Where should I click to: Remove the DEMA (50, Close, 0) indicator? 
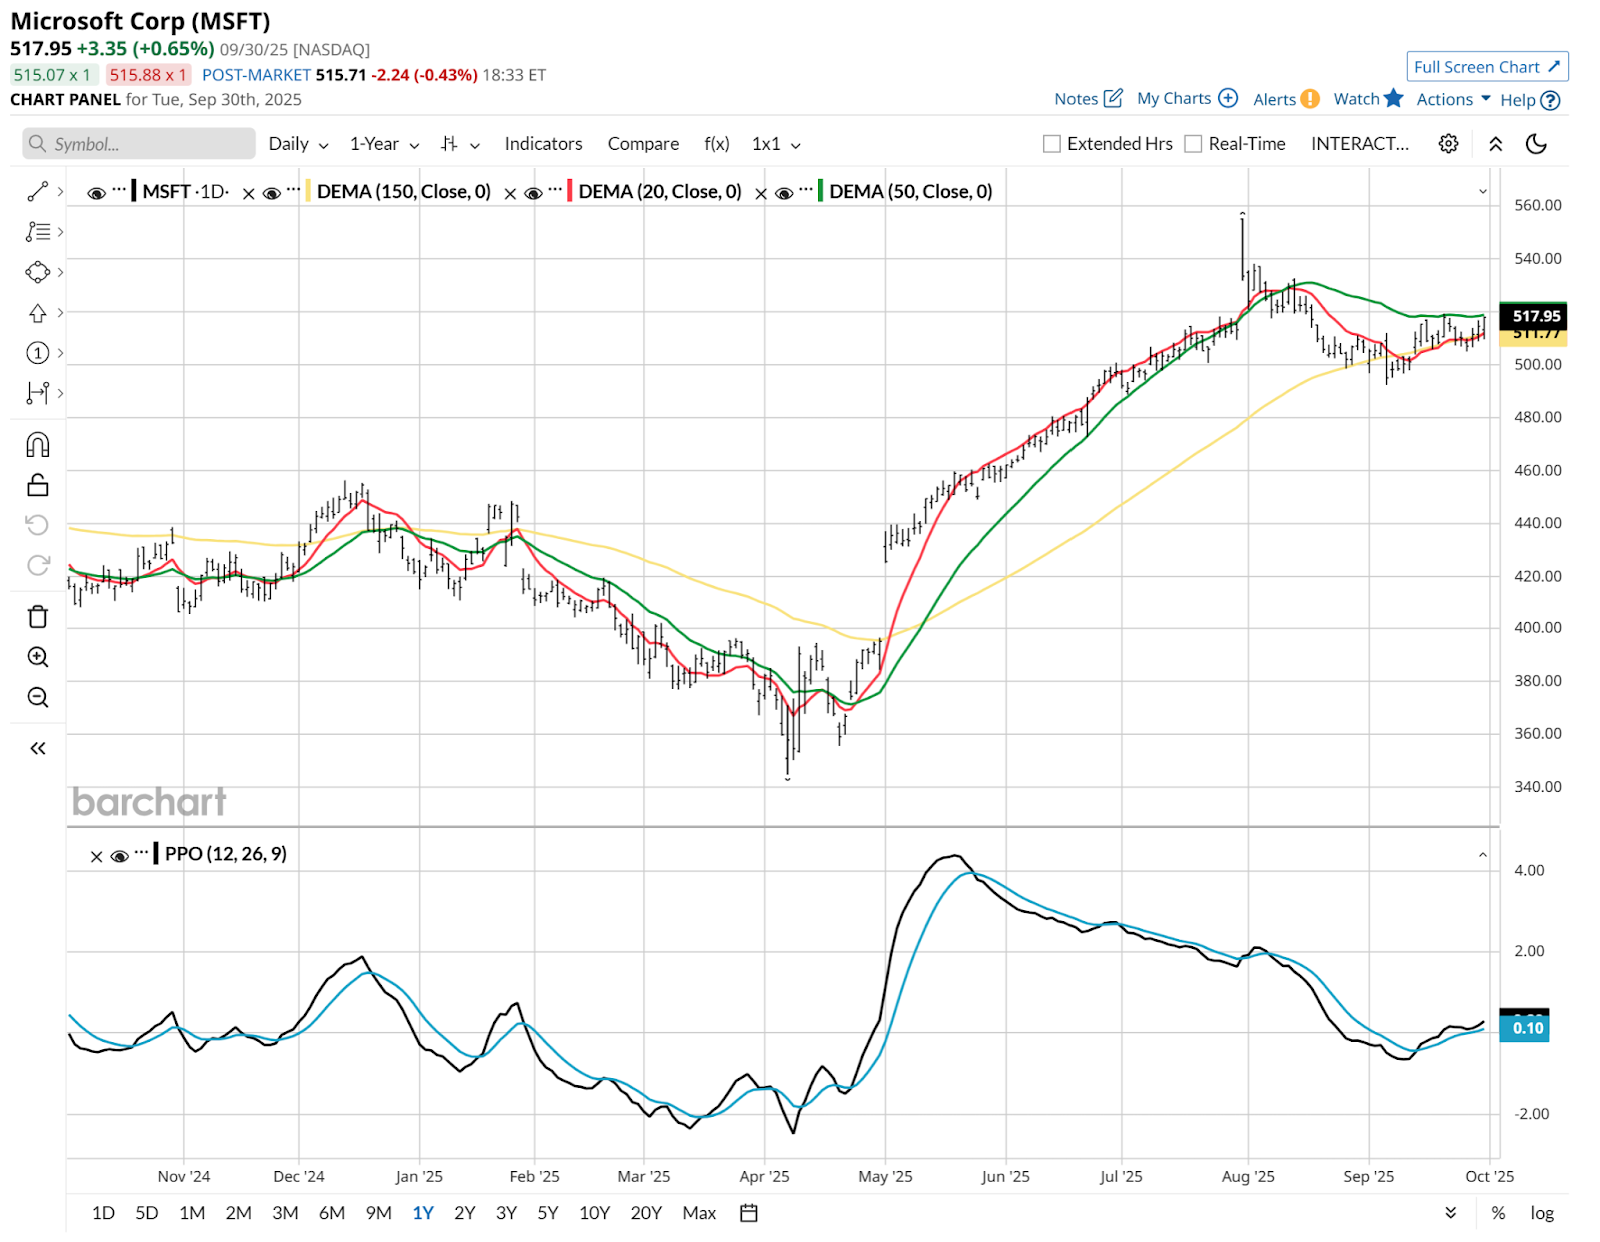pos(761,193)
